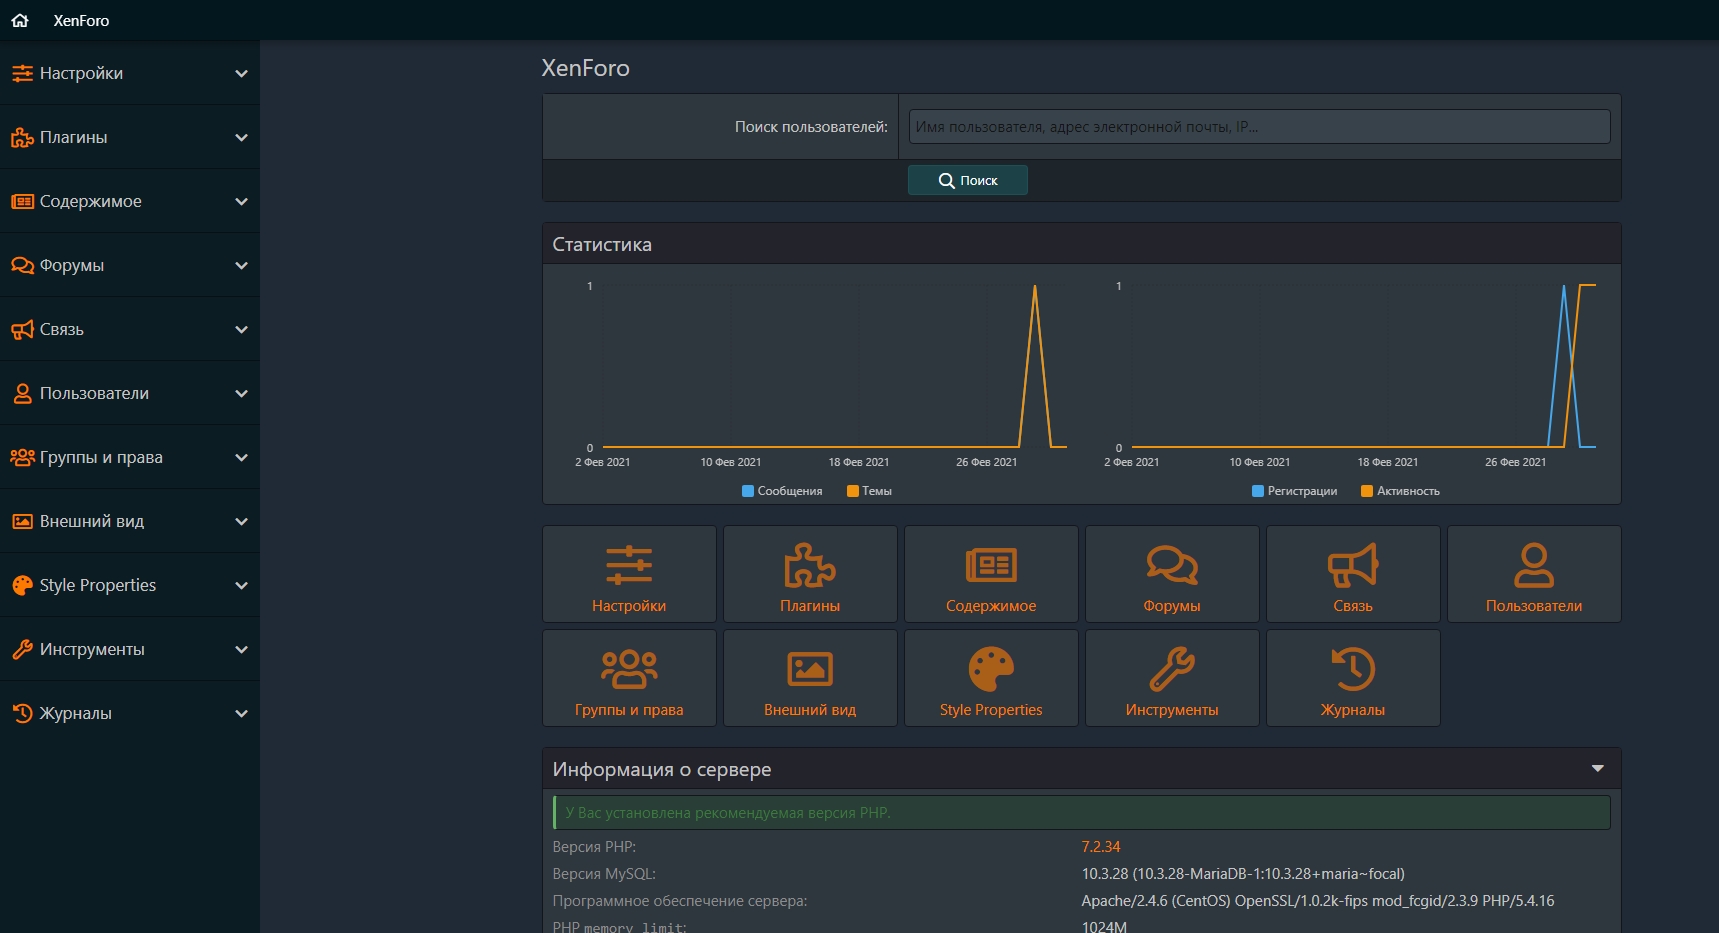Expand the Инструменты sidebar chevron

pos(241,649)
